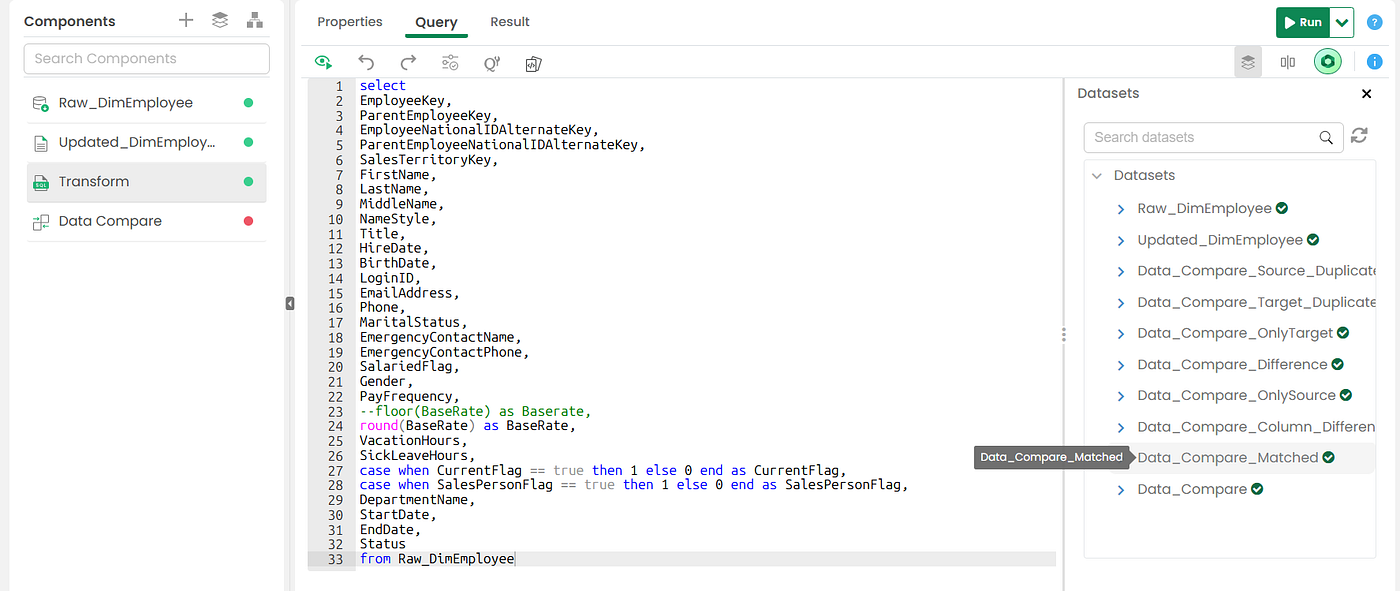Click the SalesPersonFlag case statement line
1400x591 pixels.
[x=634, y=485]
